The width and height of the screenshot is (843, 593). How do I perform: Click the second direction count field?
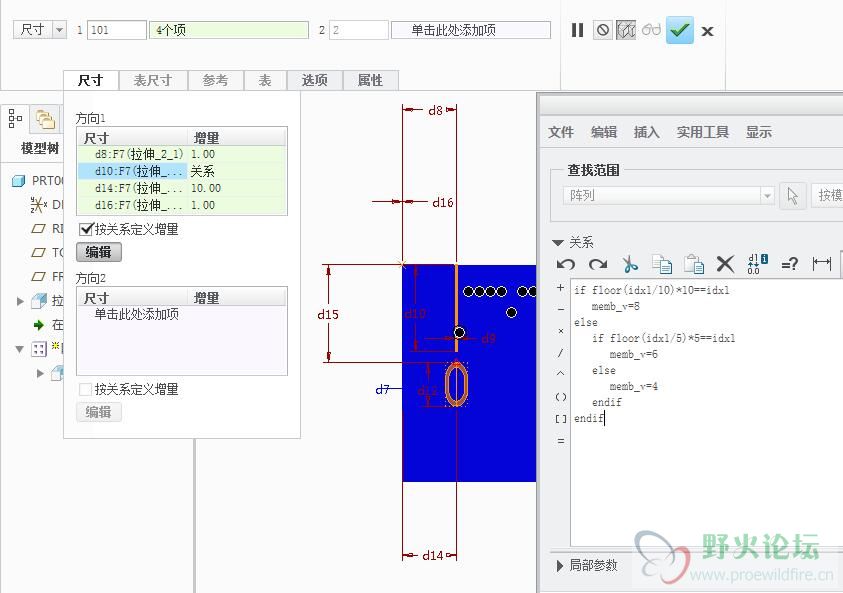tap(359, 30)
